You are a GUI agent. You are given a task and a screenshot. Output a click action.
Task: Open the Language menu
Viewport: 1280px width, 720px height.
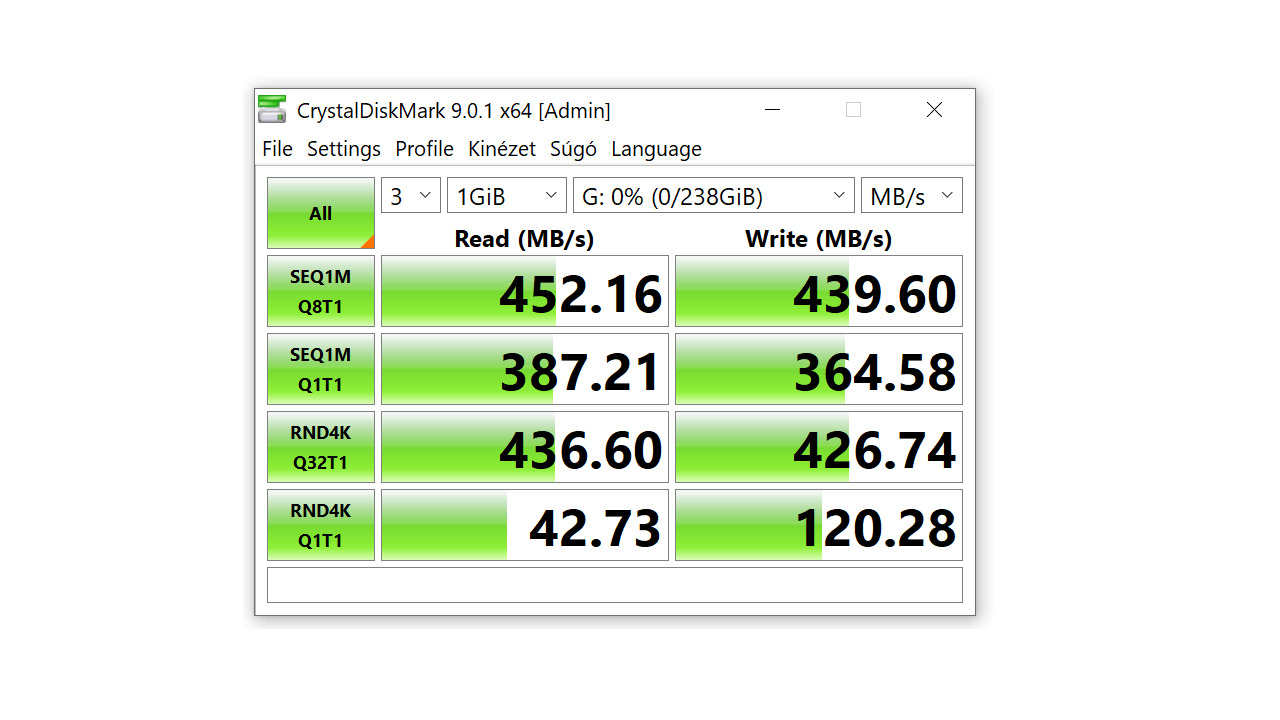pos(656,149)
